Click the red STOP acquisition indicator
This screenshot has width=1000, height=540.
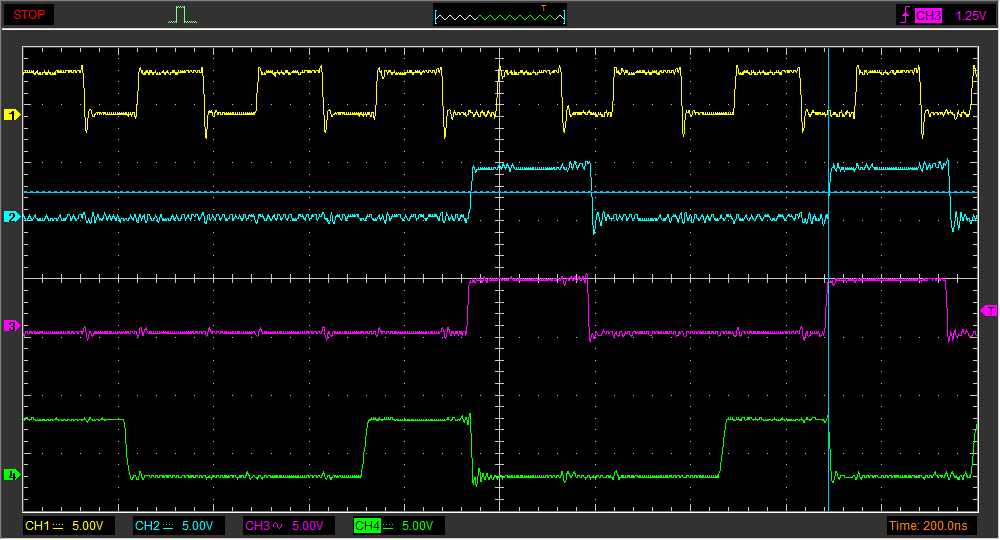point(29,15)
